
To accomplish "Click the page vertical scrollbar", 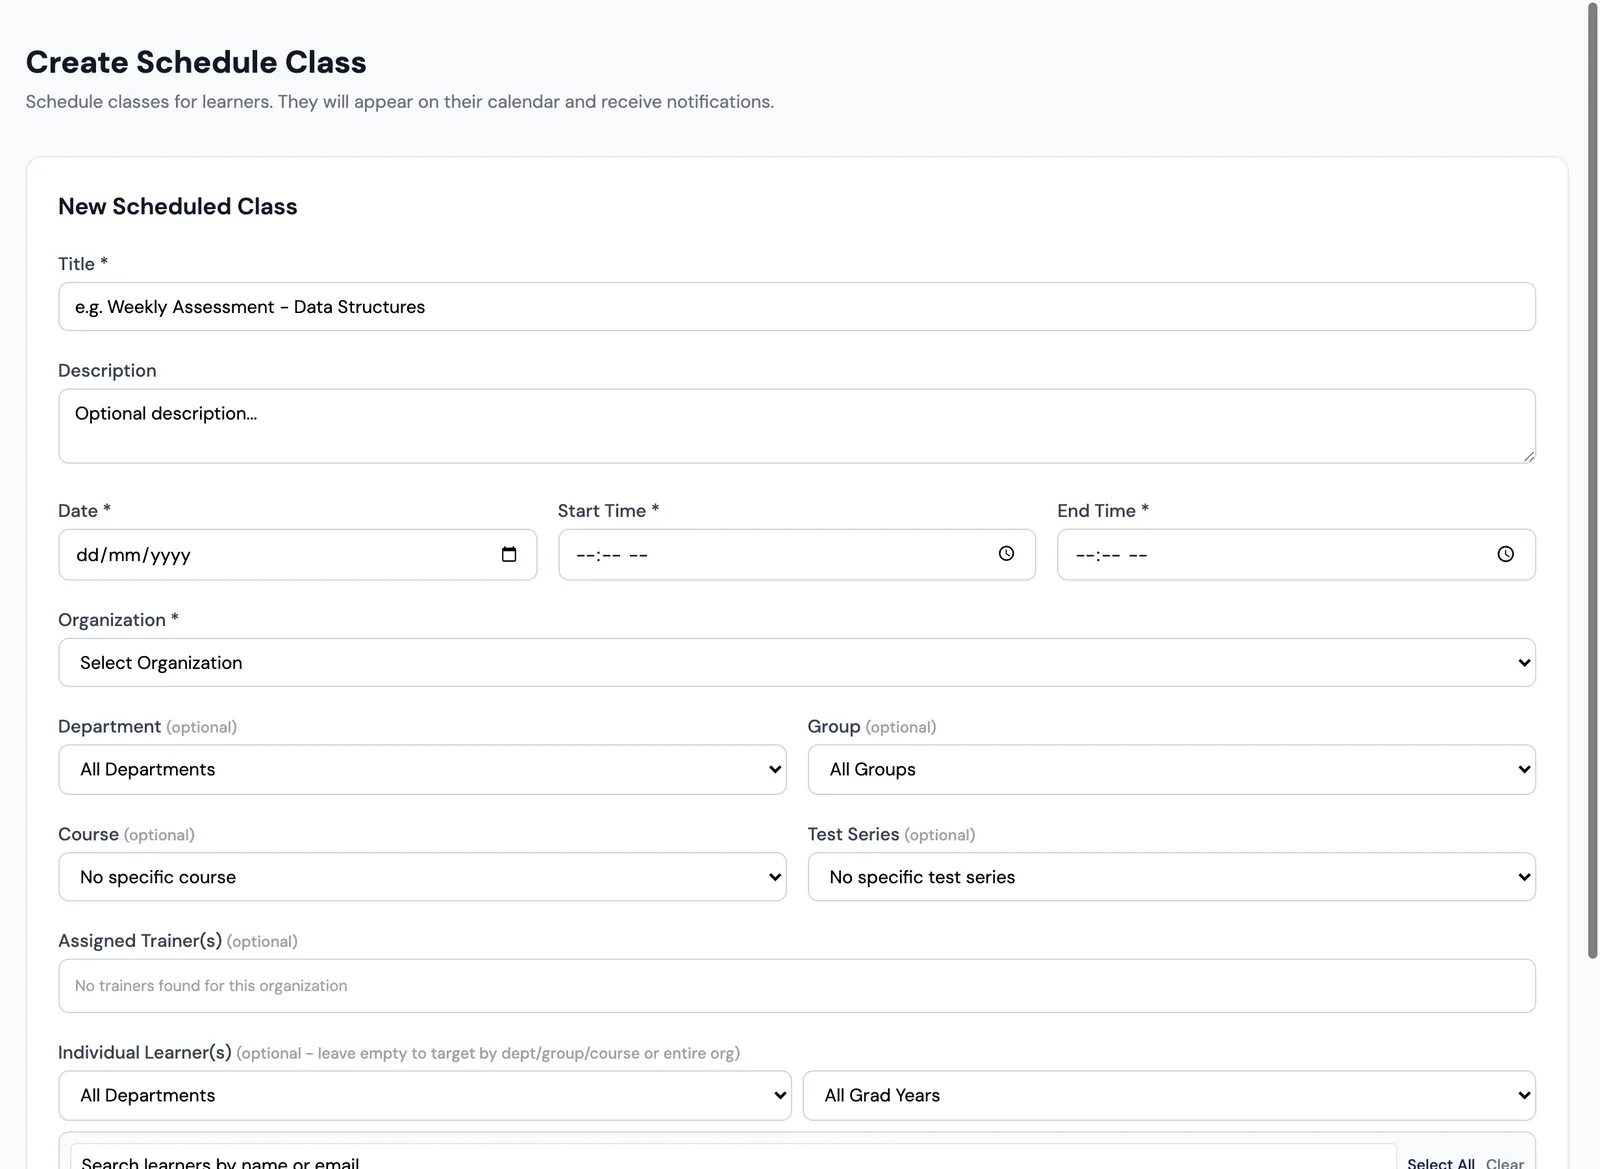I will coord(1593,480).
